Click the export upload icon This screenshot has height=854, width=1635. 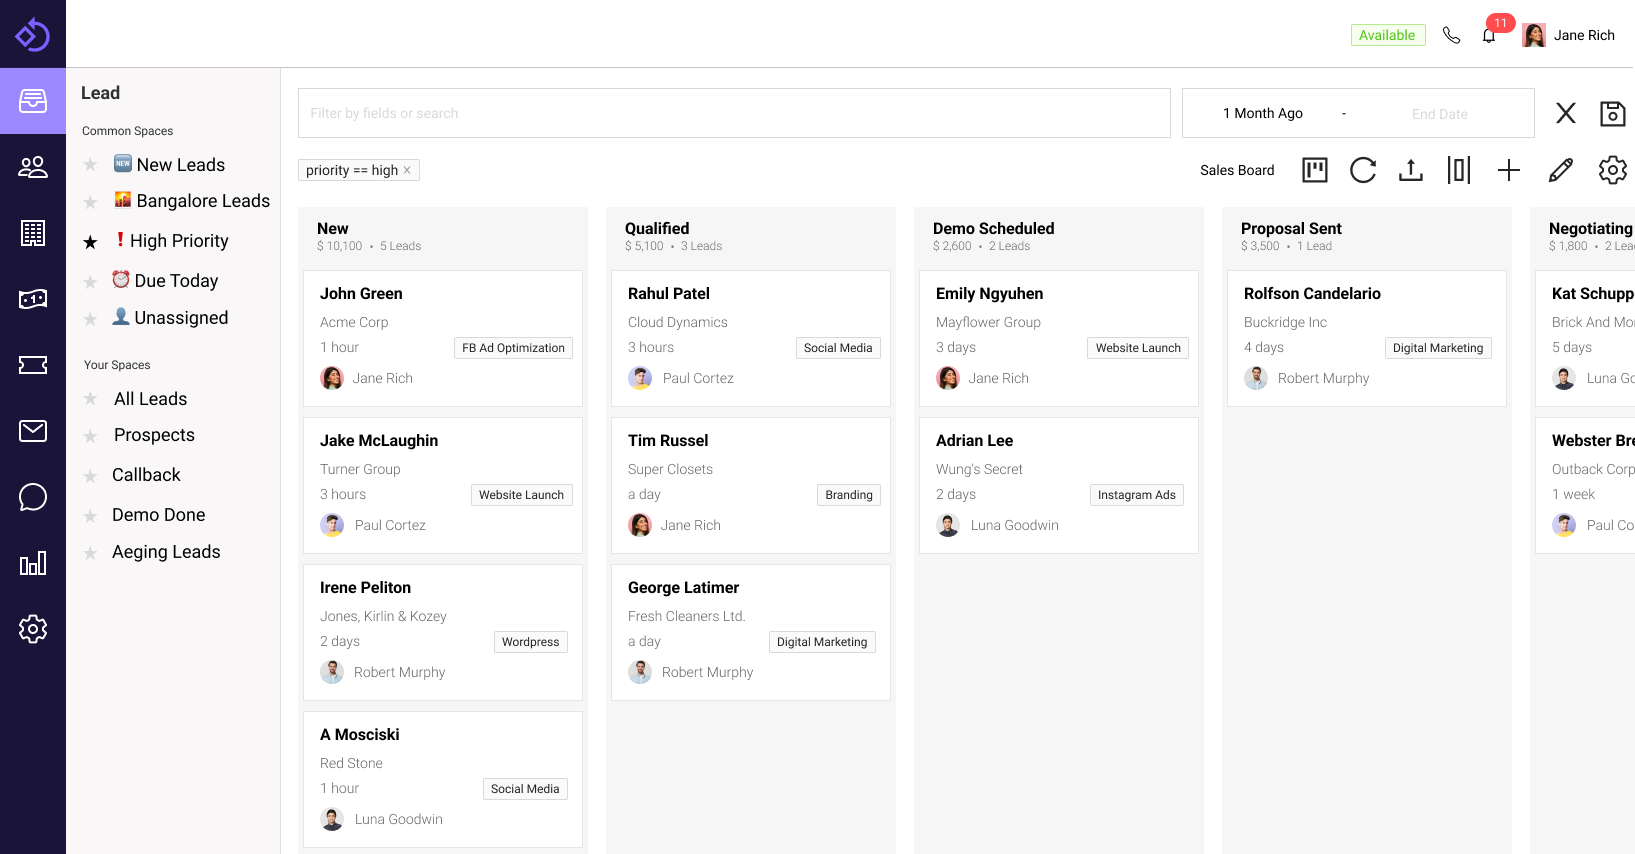1410,170
